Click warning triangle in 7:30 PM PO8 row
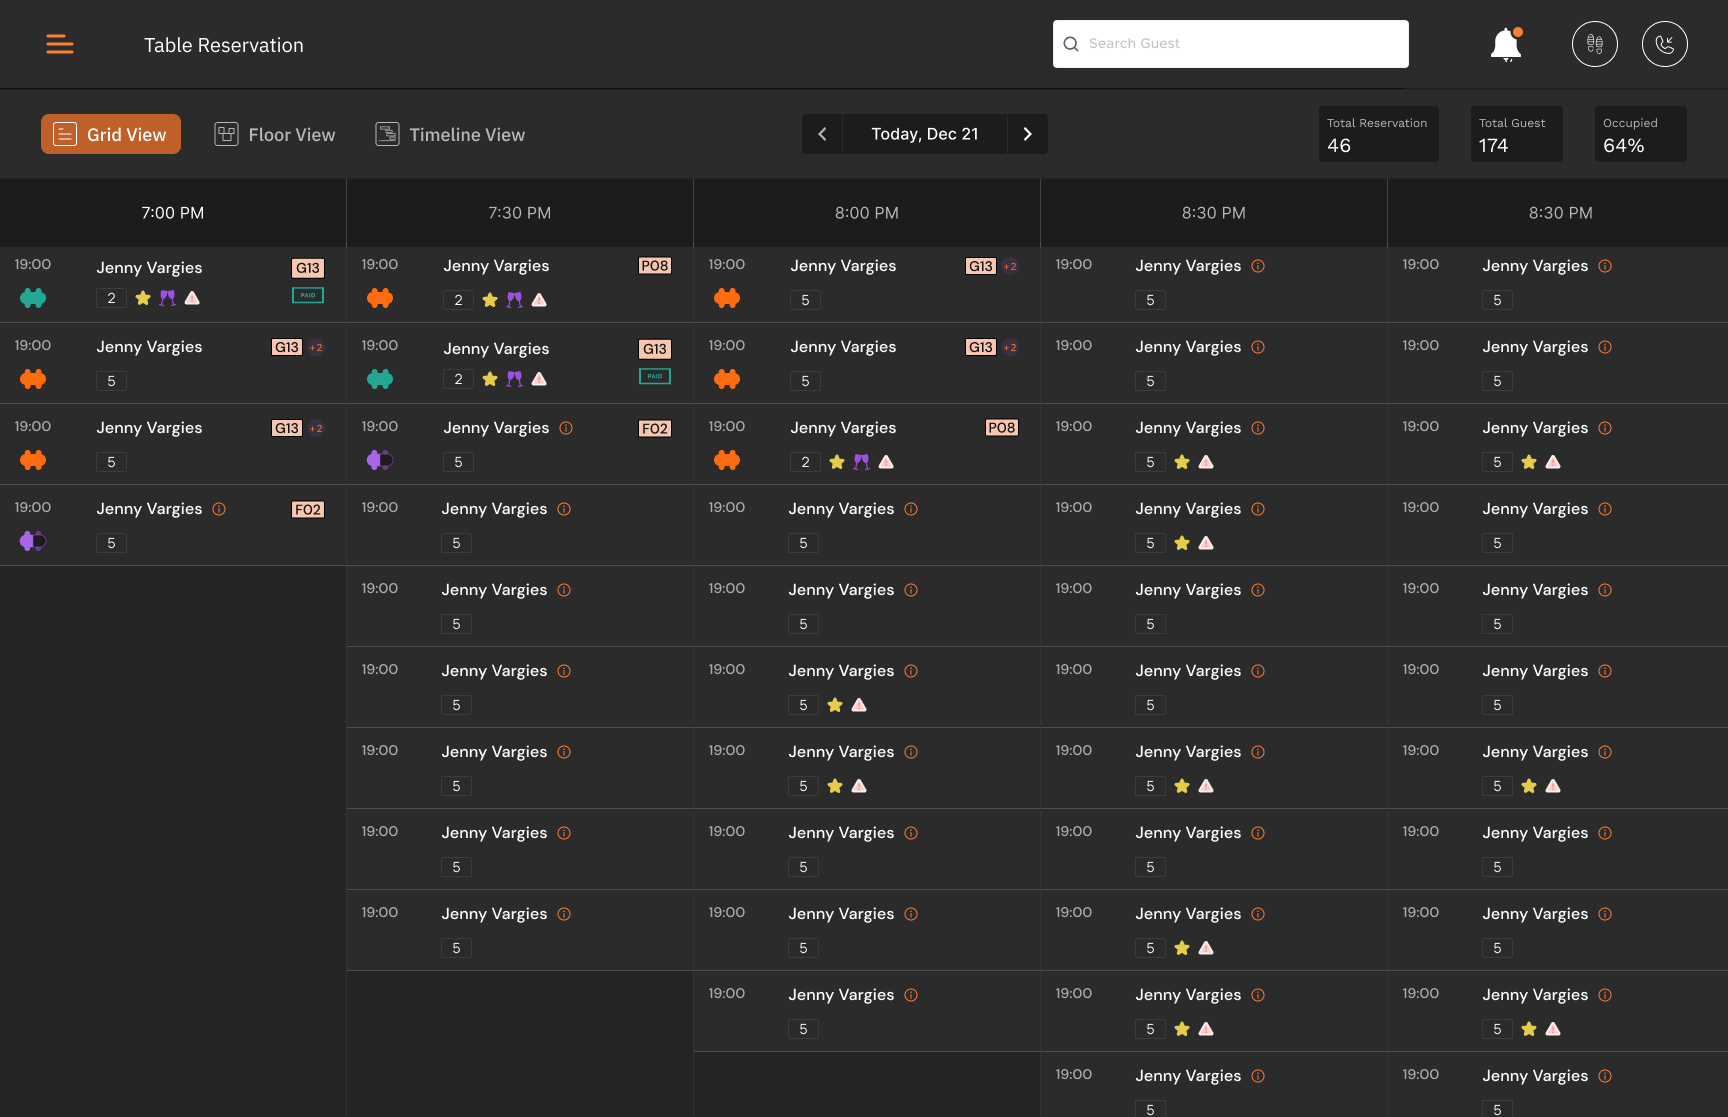This screenshot has width=1728, height=1117. click(x=540, y=300)
